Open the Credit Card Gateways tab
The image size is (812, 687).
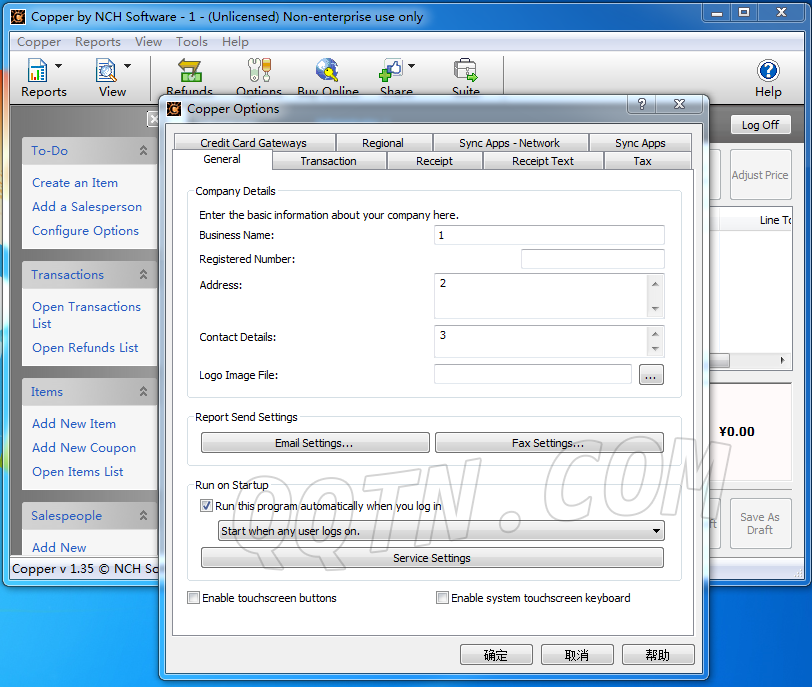253,143
